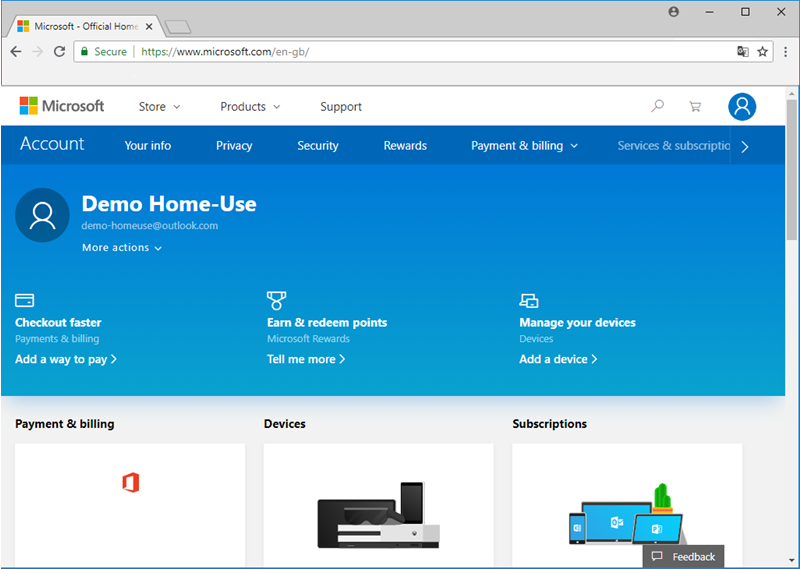Click the right chevron to show more nav items
The width and height of the screenshot is (800, 569).
(x=745, y=147)
